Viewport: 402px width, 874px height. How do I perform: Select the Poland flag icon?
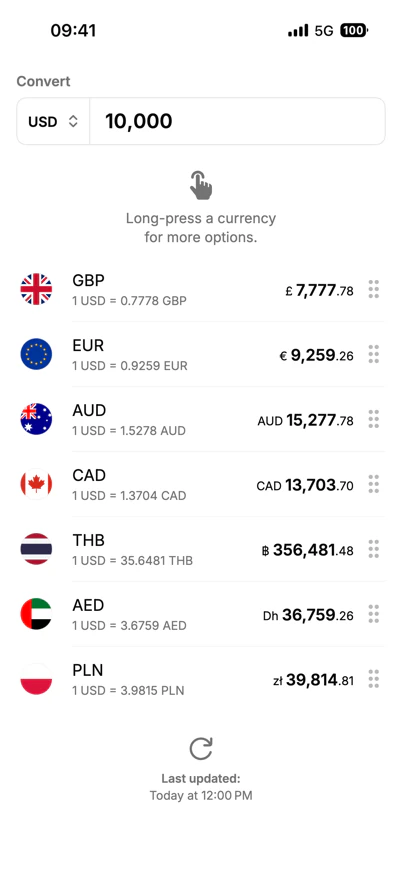tap(36, 679)
